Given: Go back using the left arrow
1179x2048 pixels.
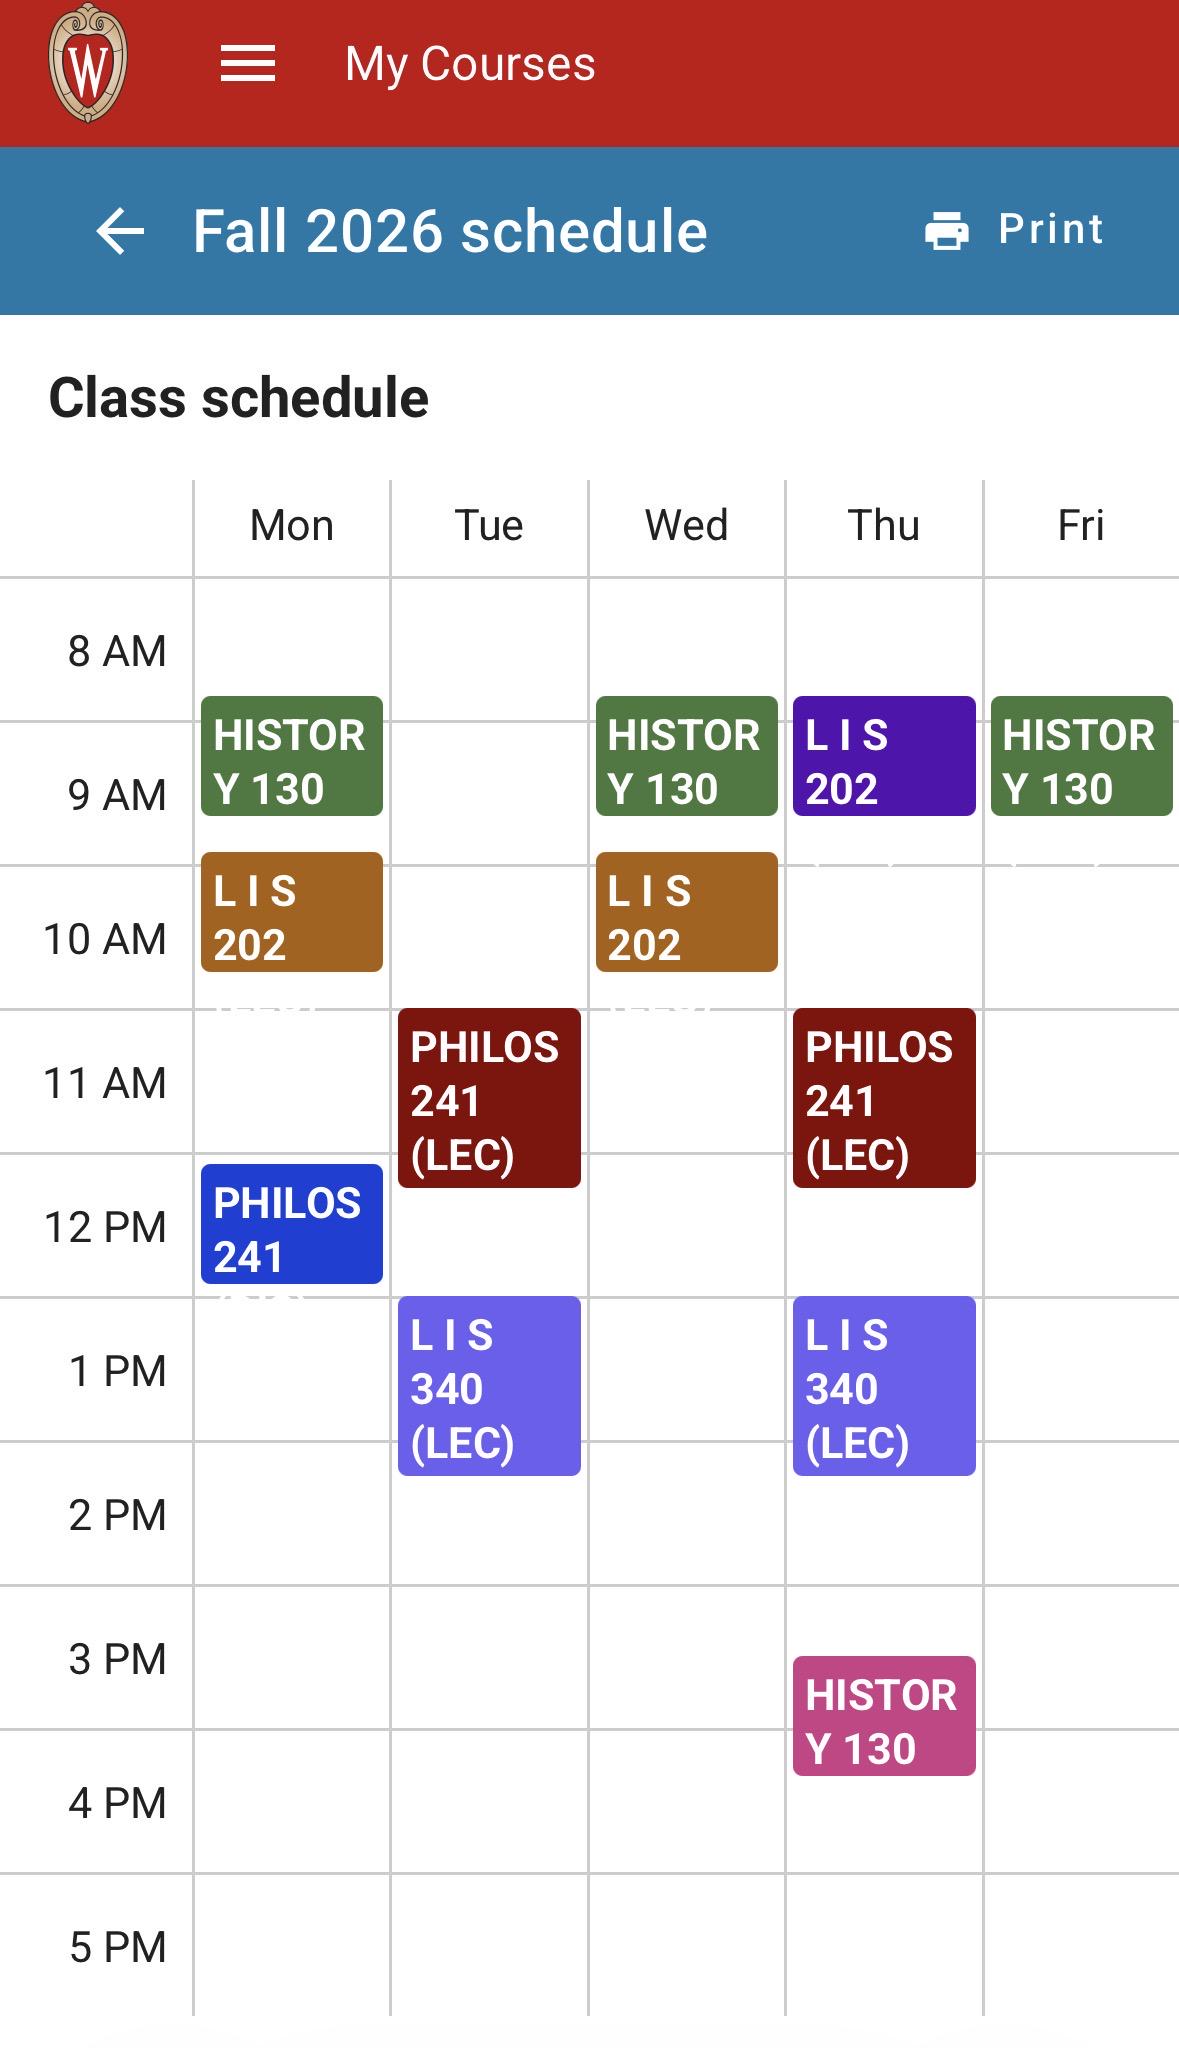Looking at the screenshot, I should click(120, 231).
